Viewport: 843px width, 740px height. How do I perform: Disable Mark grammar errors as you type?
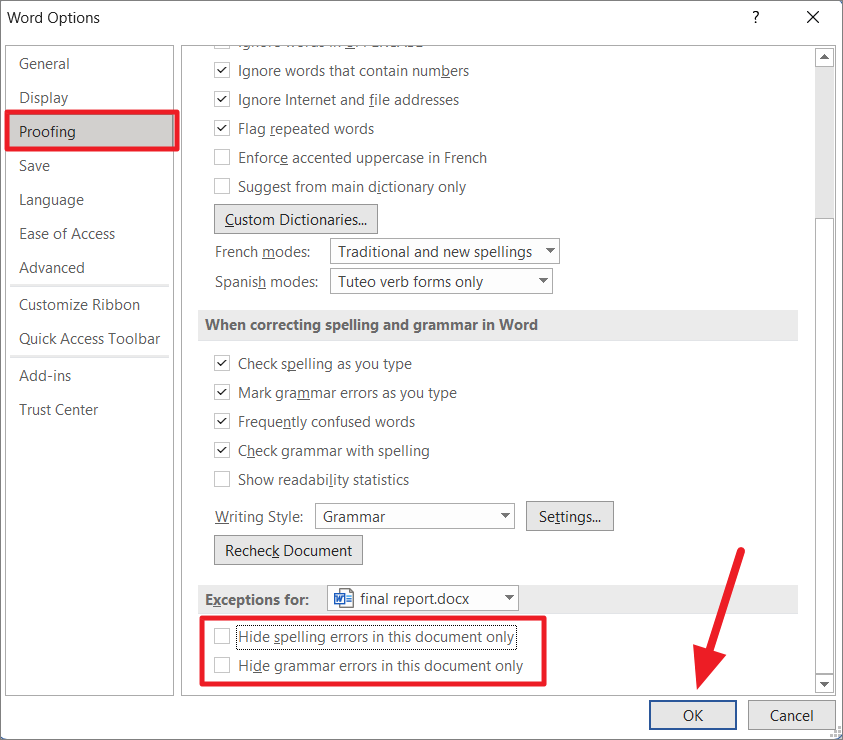(222, 392)
